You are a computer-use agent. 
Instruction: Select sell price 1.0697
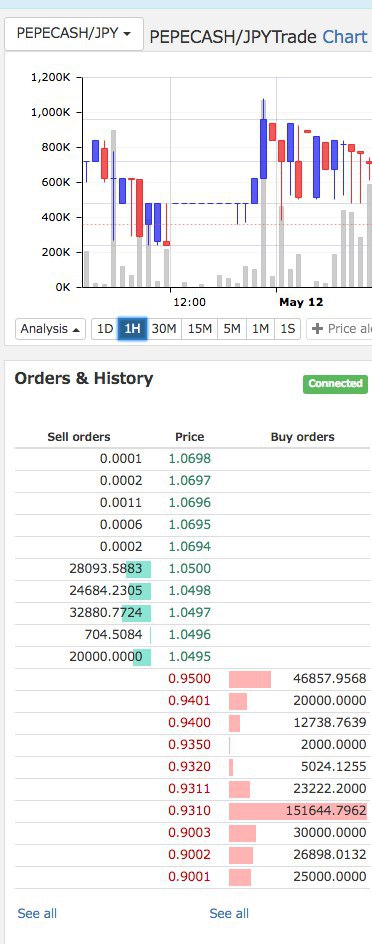click(190, 480)
